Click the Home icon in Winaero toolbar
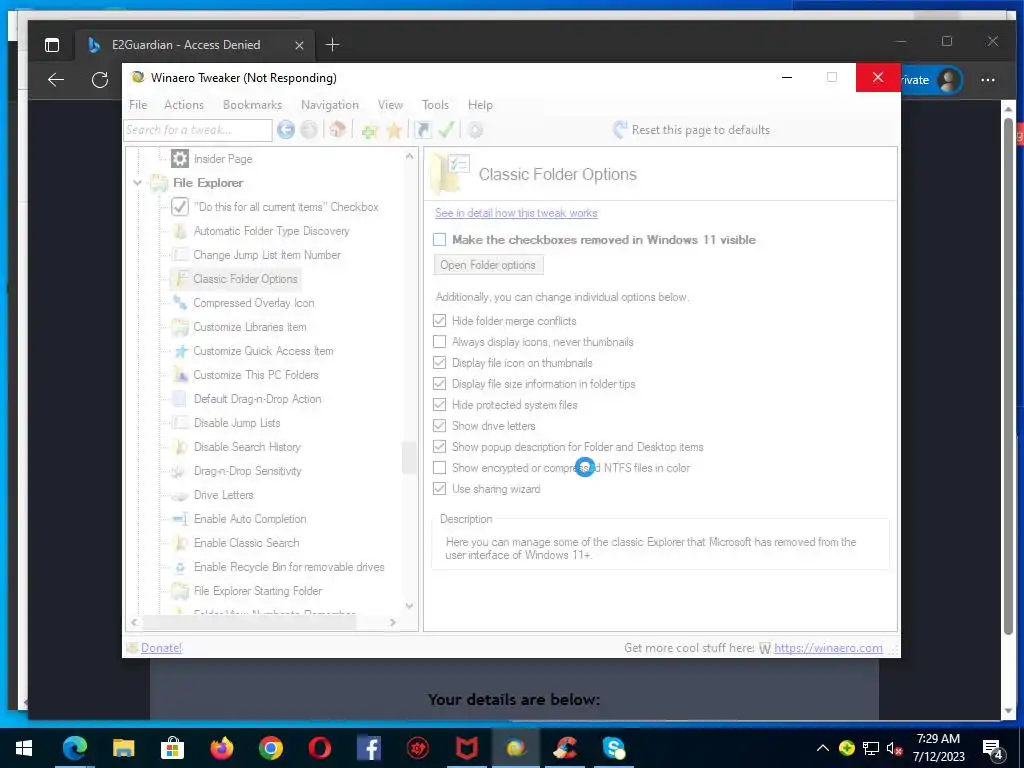The image size is (1024, 768). click(x=337, y=130)
